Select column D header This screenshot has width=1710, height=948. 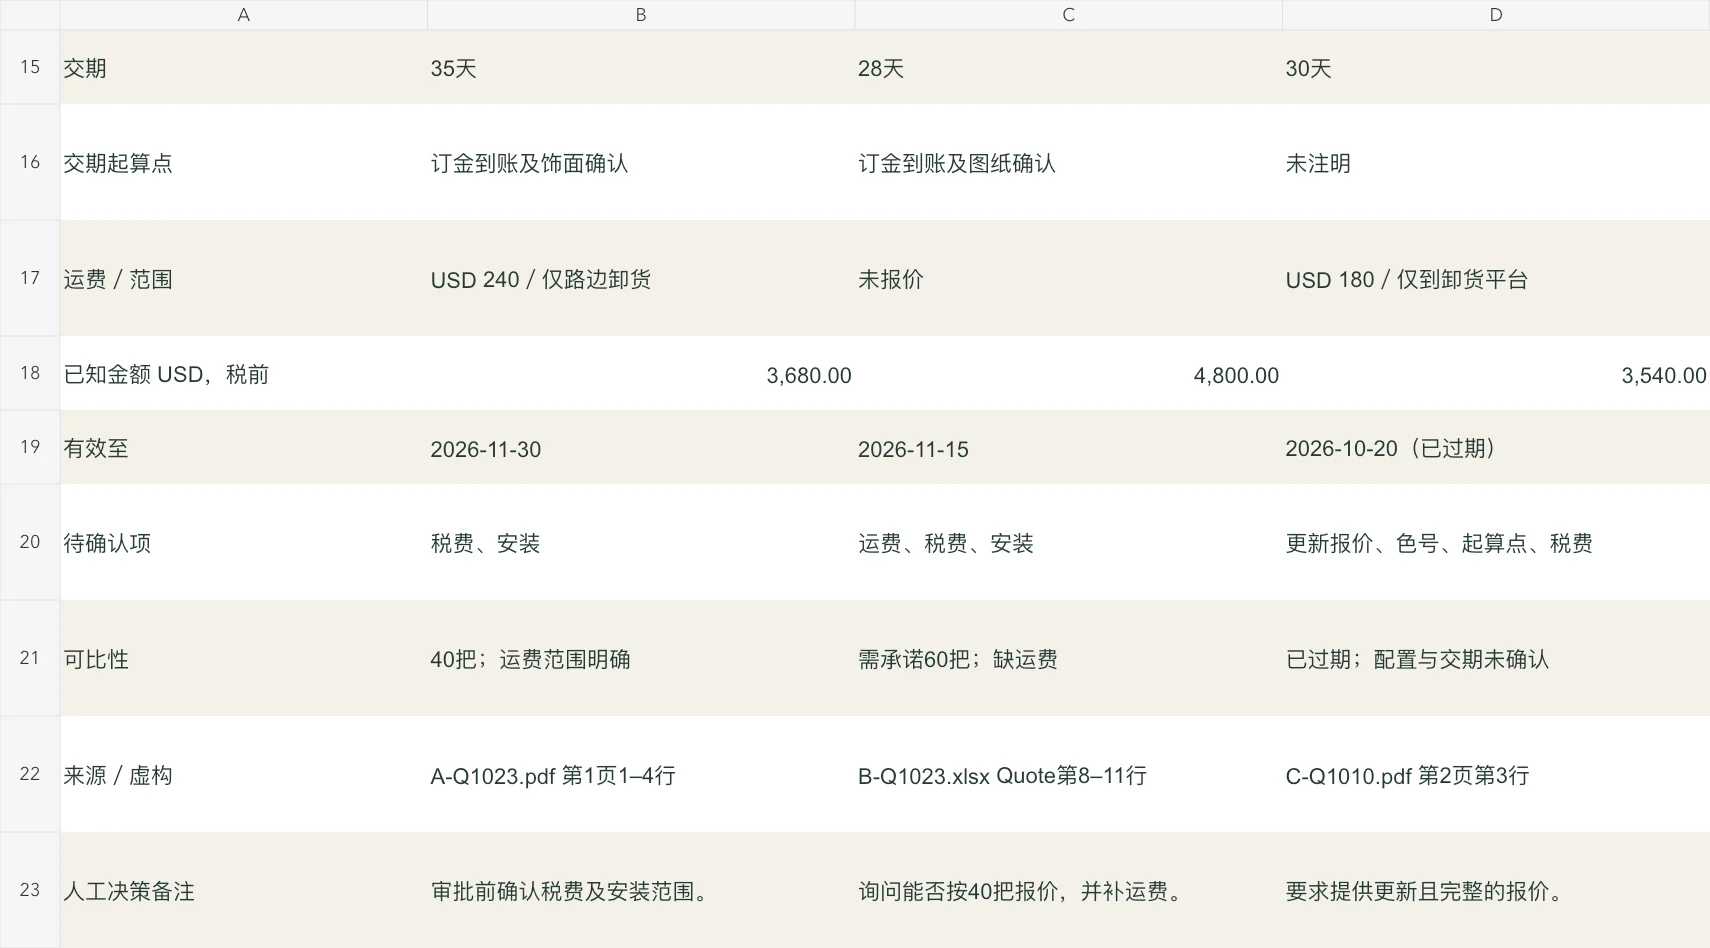[x=1496, y=15]
